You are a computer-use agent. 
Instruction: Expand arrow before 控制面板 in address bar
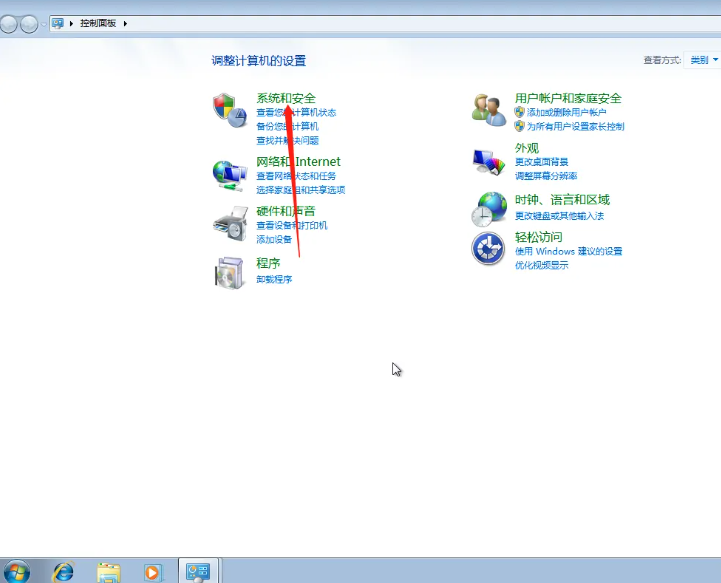[x=71, y=23]
